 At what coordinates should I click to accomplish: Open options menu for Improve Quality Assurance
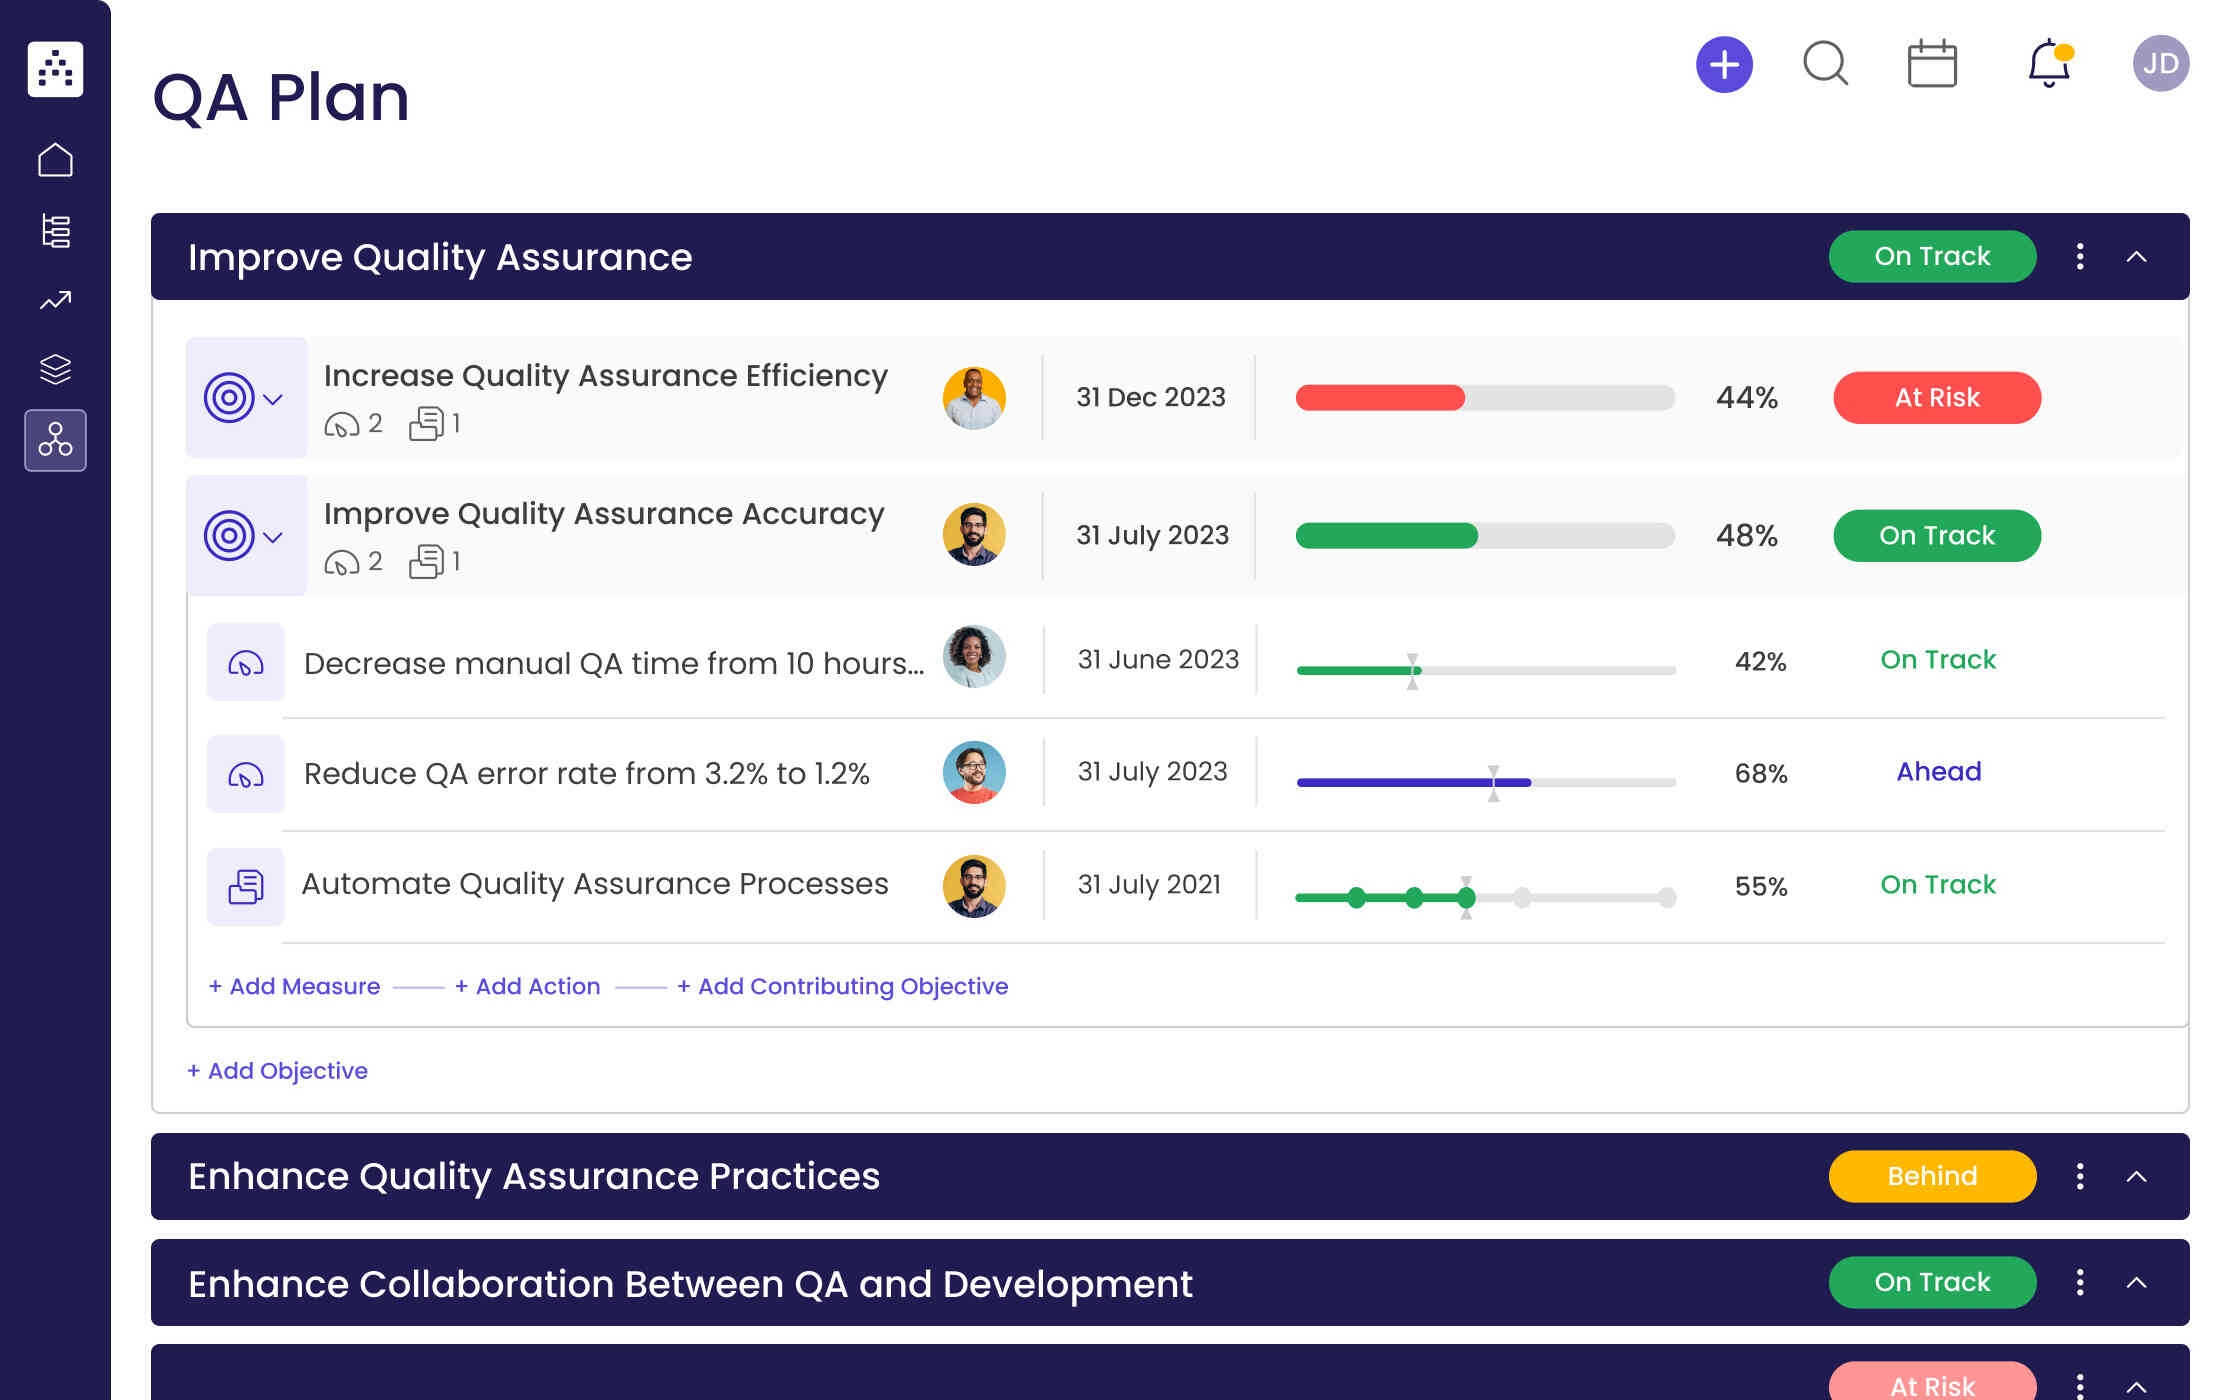click(2080, 257)
